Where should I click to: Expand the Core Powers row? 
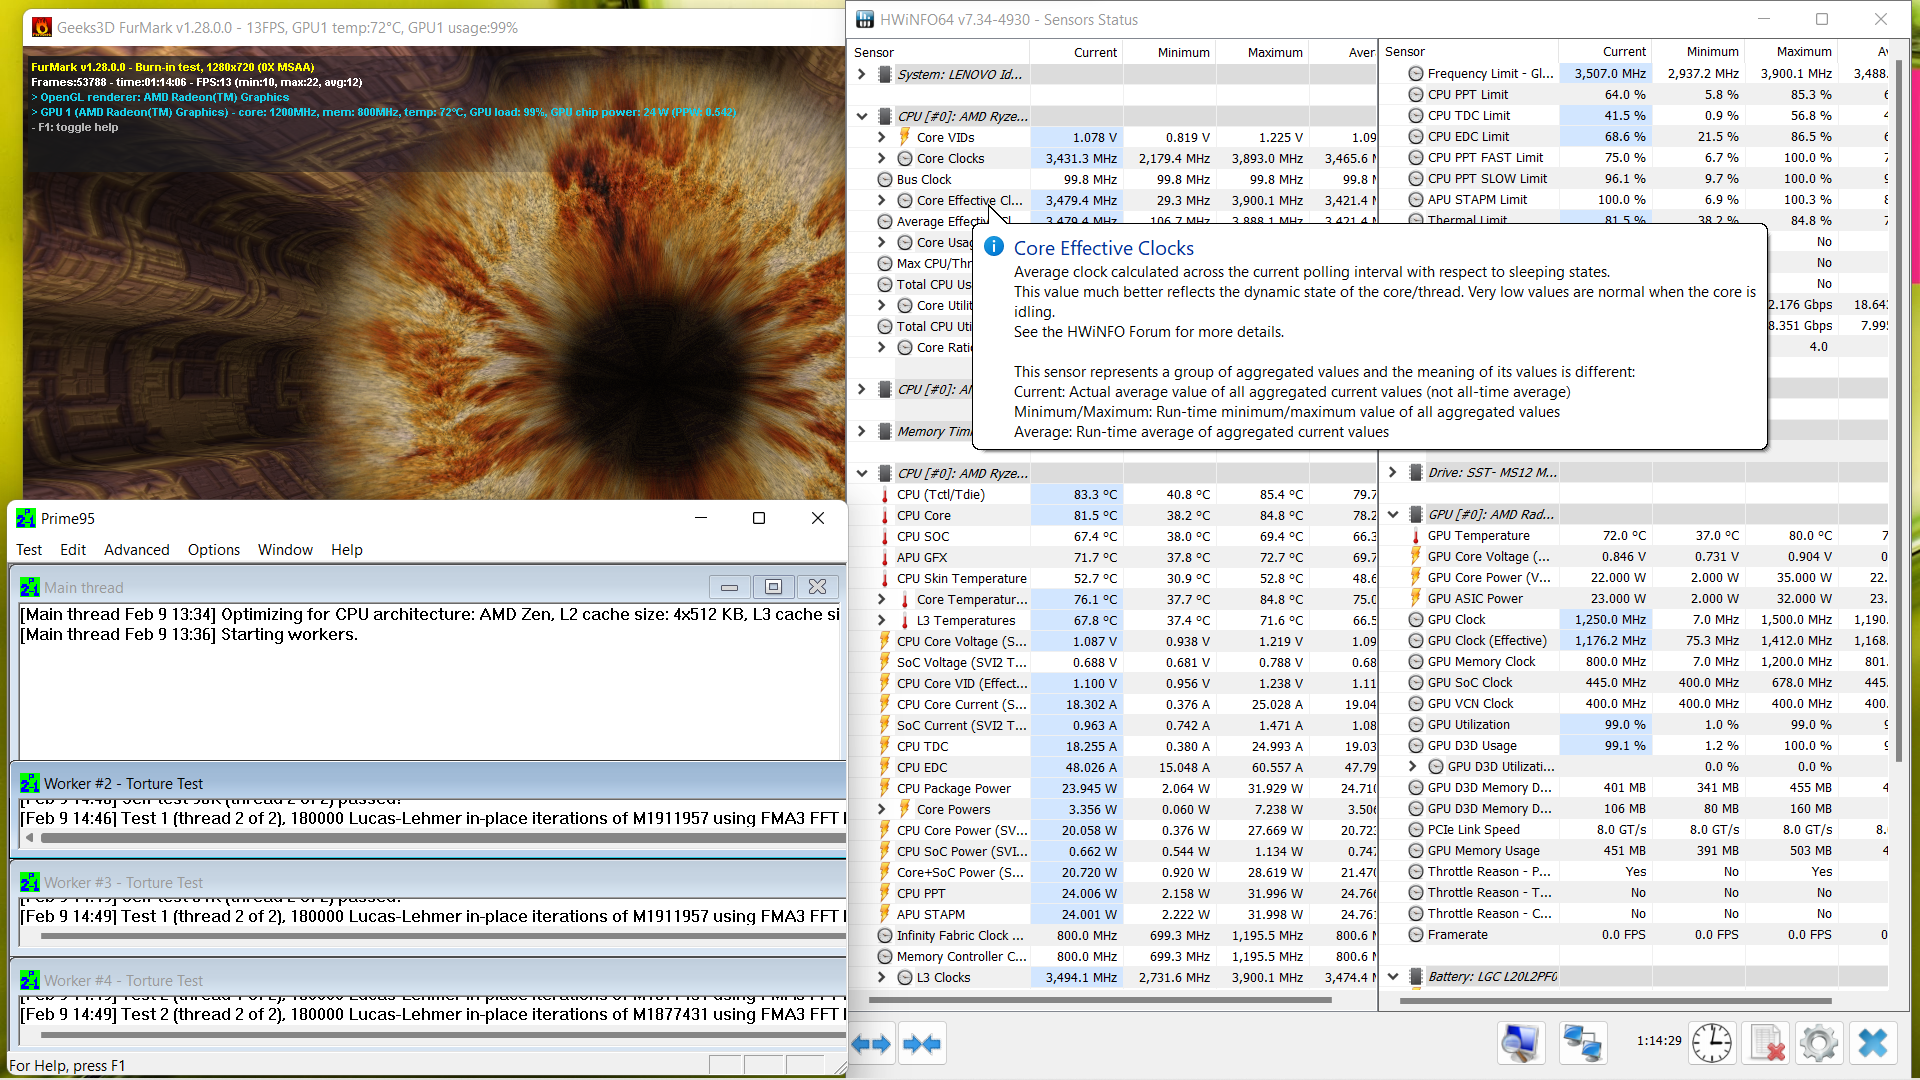[882, 809]
